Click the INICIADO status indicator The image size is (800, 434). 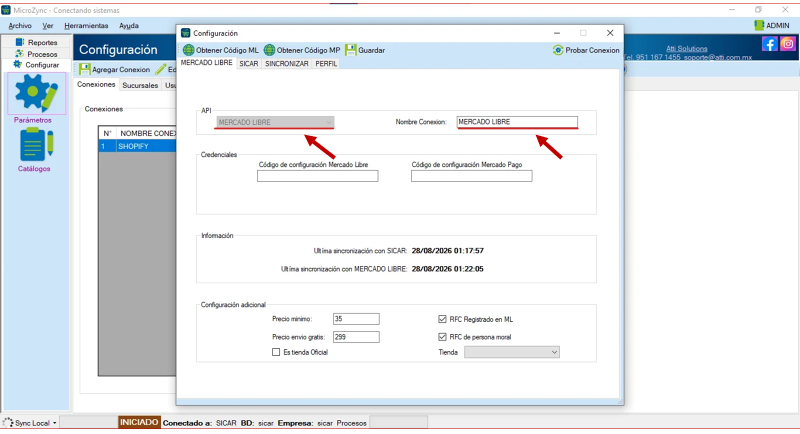[139, 422]
